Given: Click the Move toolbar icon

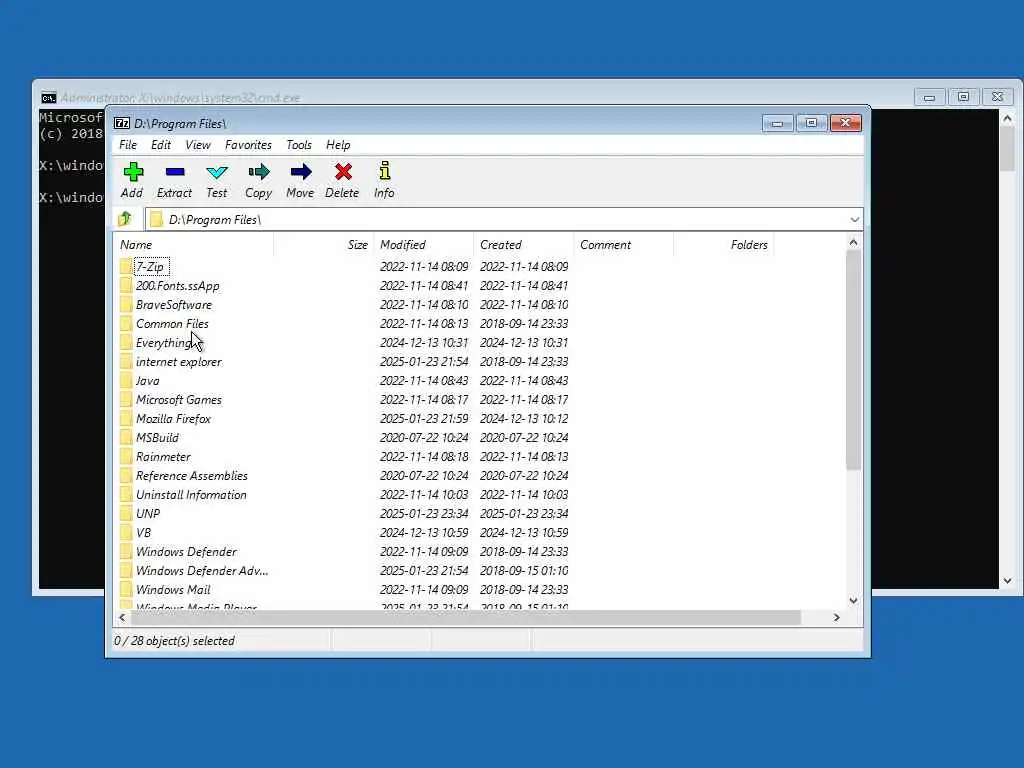Looking at the screenshot, I should [300, 172].
